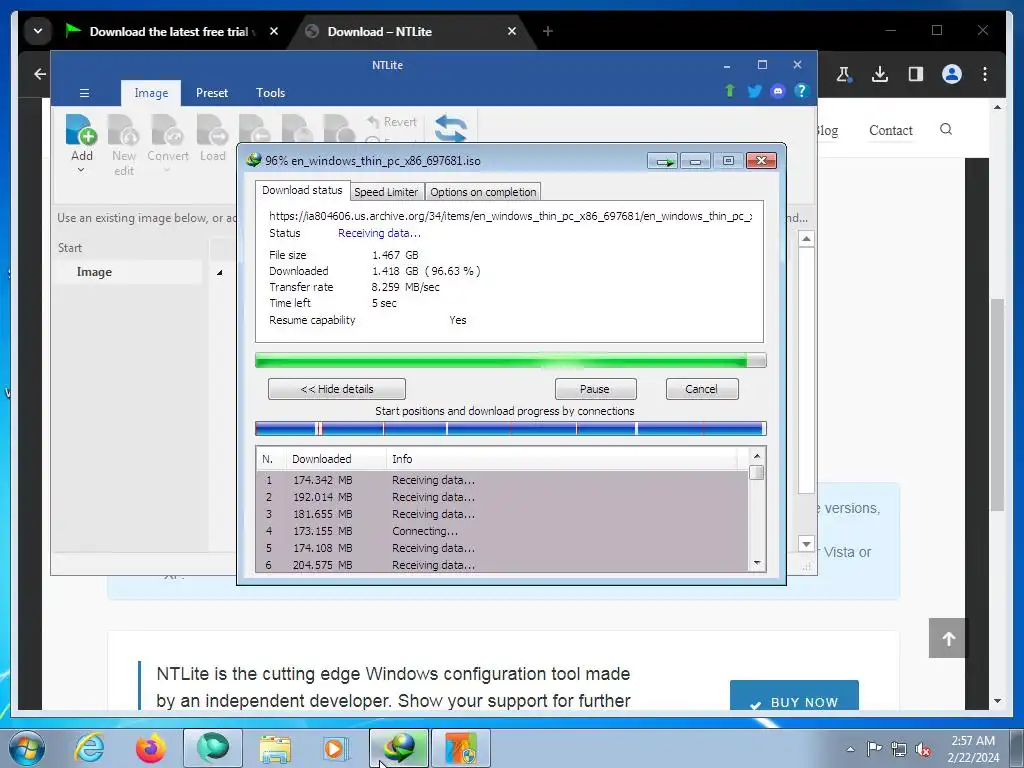Open Windows Media Player from taskbar

[336, 748]
